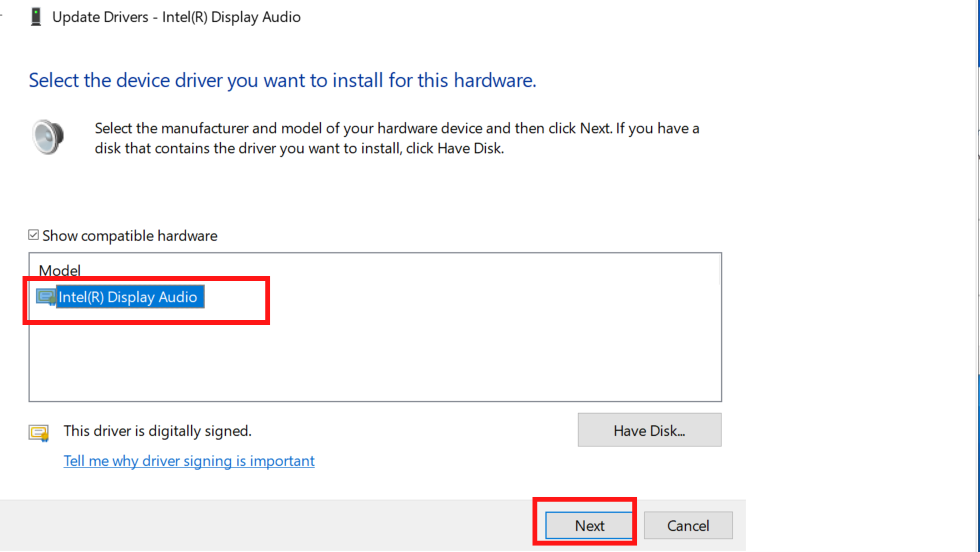Cancel the Update Drivers wizard
Screen dimensions: 980x552
(688, 526)
